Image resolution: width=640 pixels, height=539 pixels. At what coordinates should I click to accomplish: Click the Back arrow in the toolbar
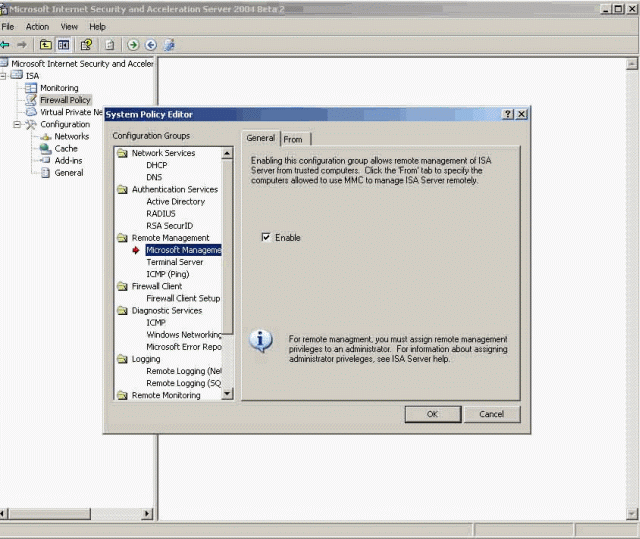tap(6, 45)
